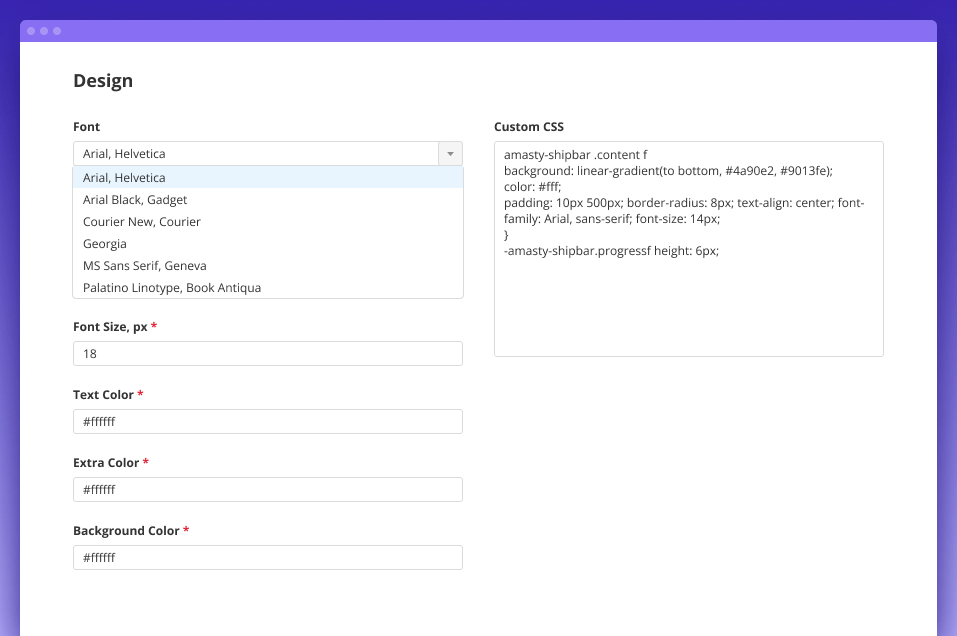The height and width of the screenshot is (636, 957).
Task: Click the middle dot in window title bar
Action: tap(44, 31)
